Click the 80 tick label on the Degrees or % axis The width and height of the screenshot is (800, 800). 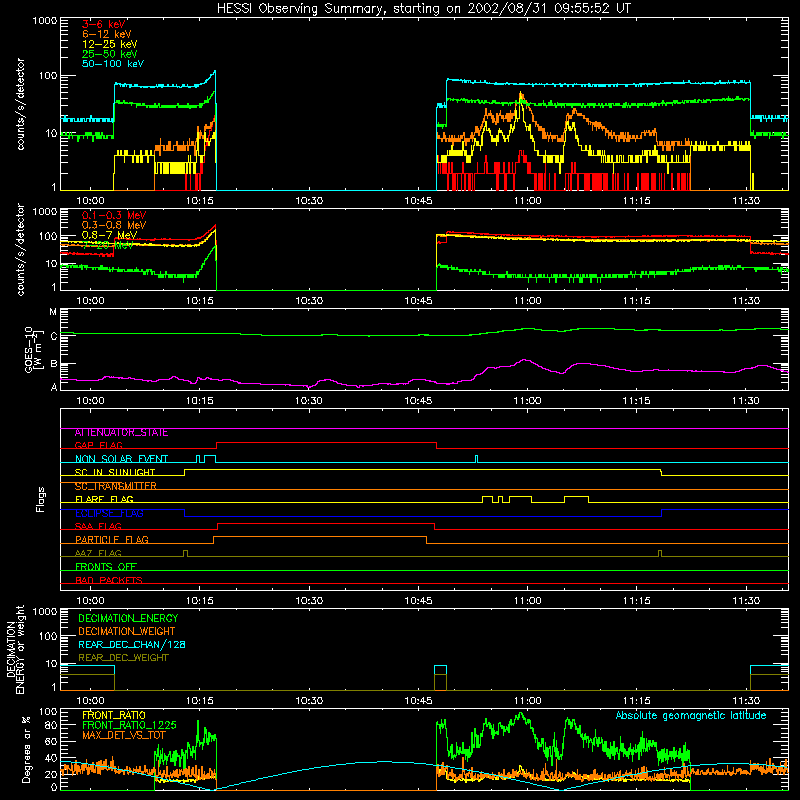(x=51, y=725)
